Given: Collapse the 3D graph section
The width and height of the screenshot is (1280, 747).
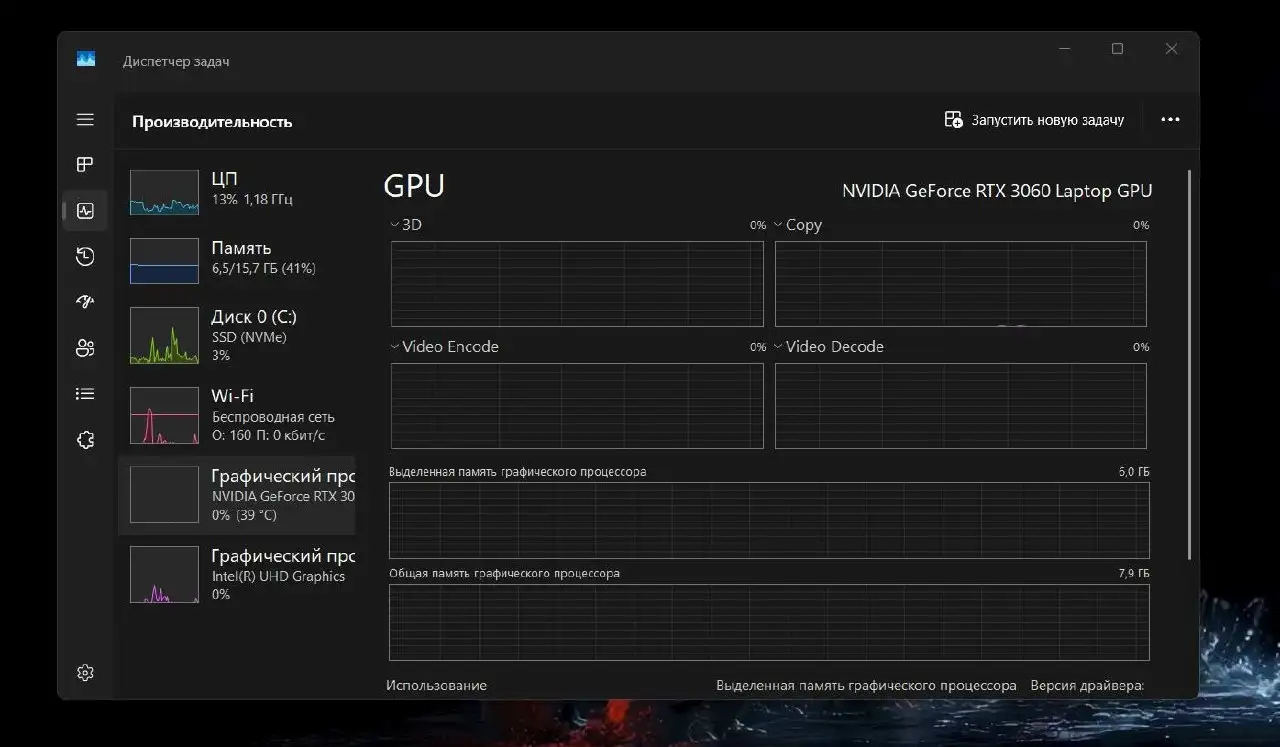Looking at the screenshot, I should (393, 224).
